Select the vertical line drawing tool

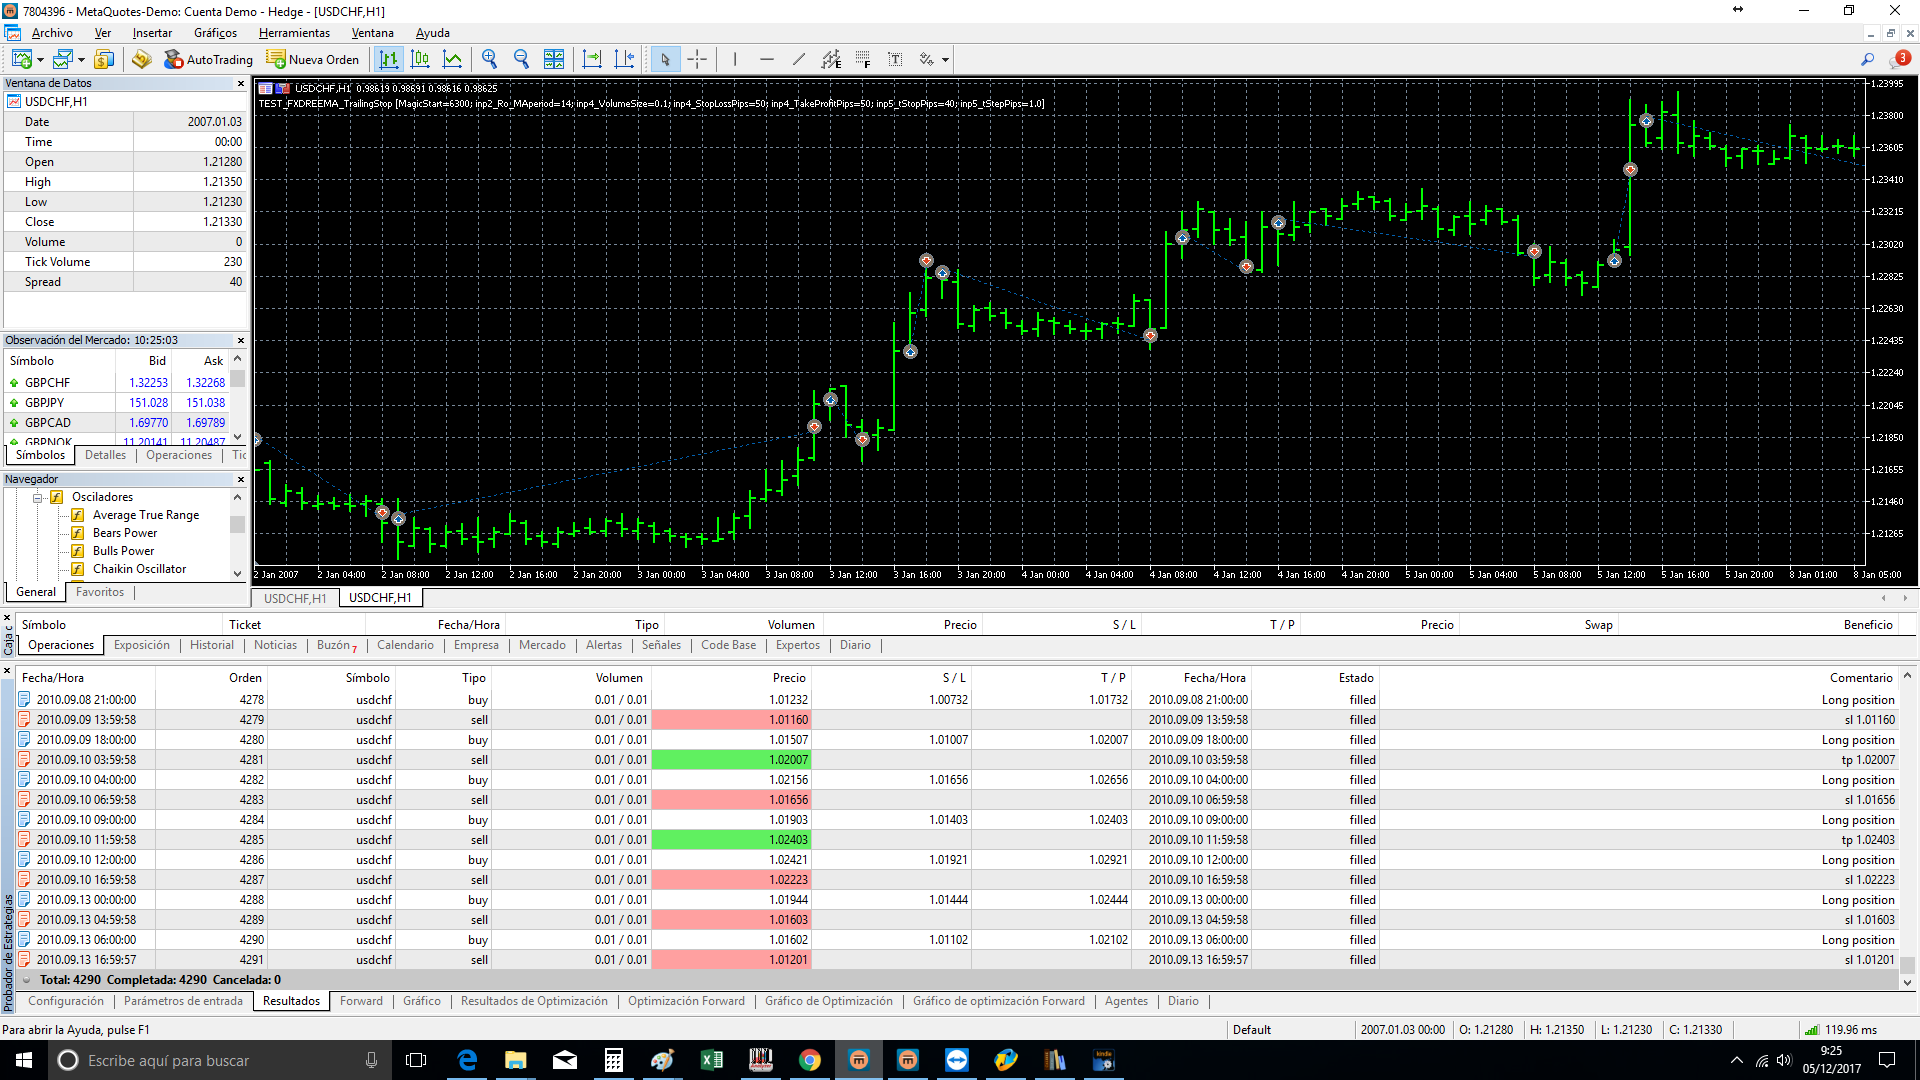pos(735,60)
